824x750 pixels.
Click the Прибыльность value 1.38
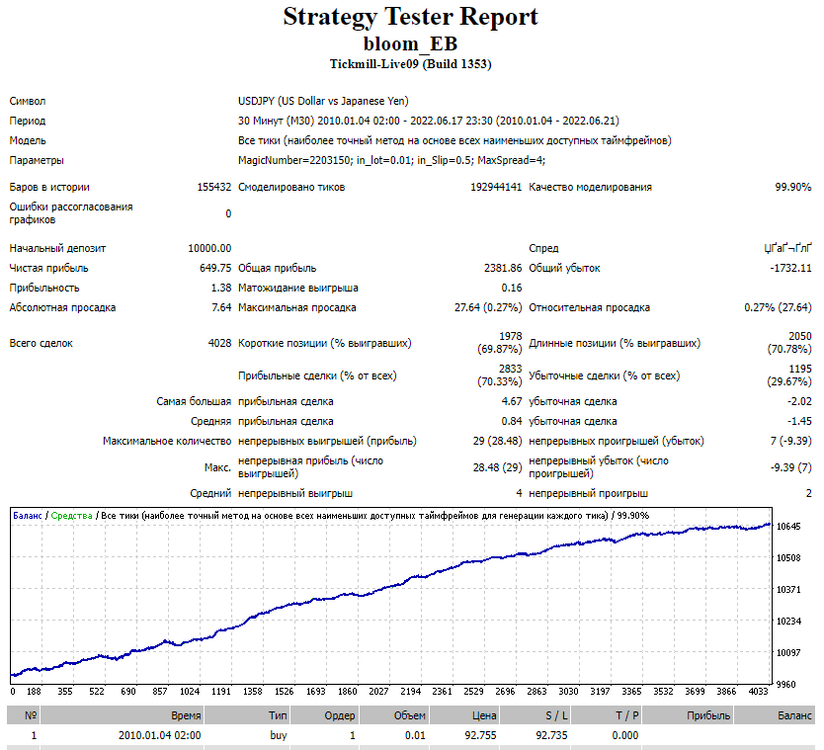click(x=221, y=288)
